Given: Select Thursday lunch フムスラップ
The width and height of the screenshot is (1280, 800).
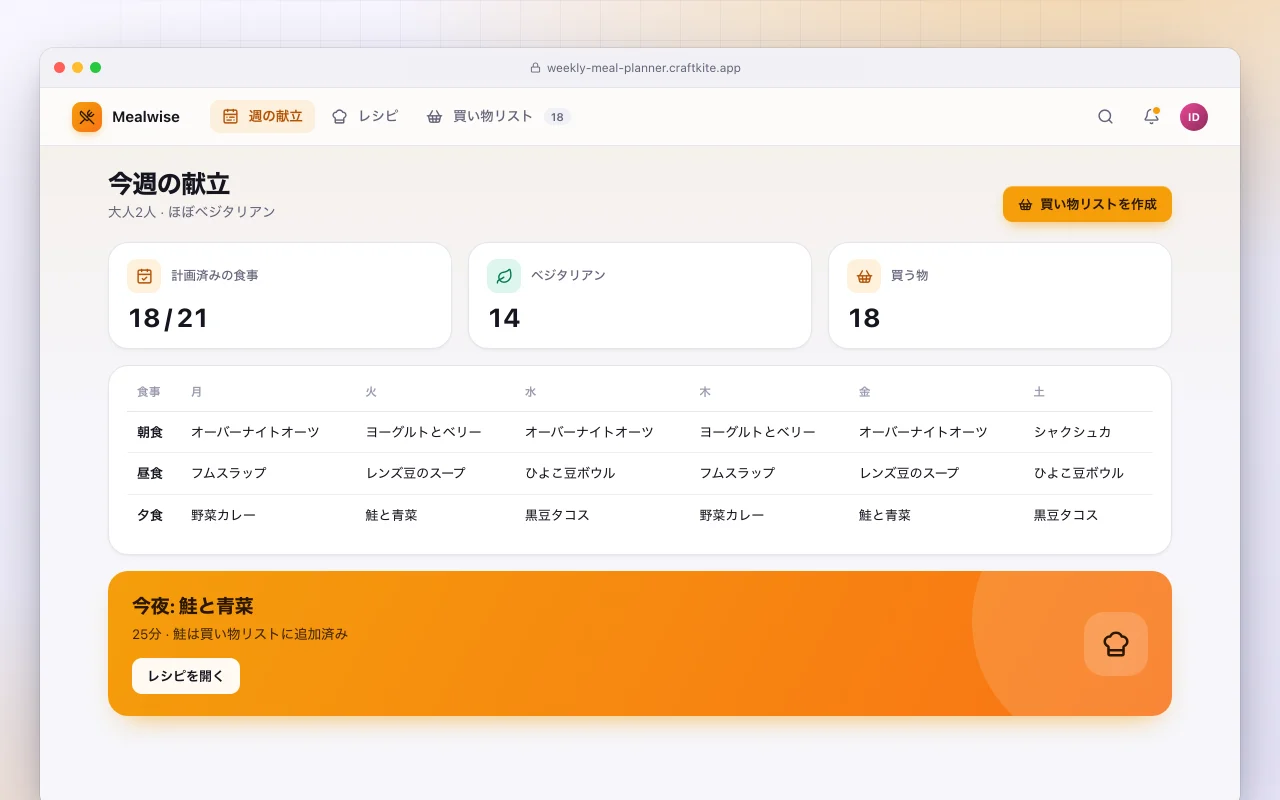Looking at the screenshot, I should [x=738, y=473].
